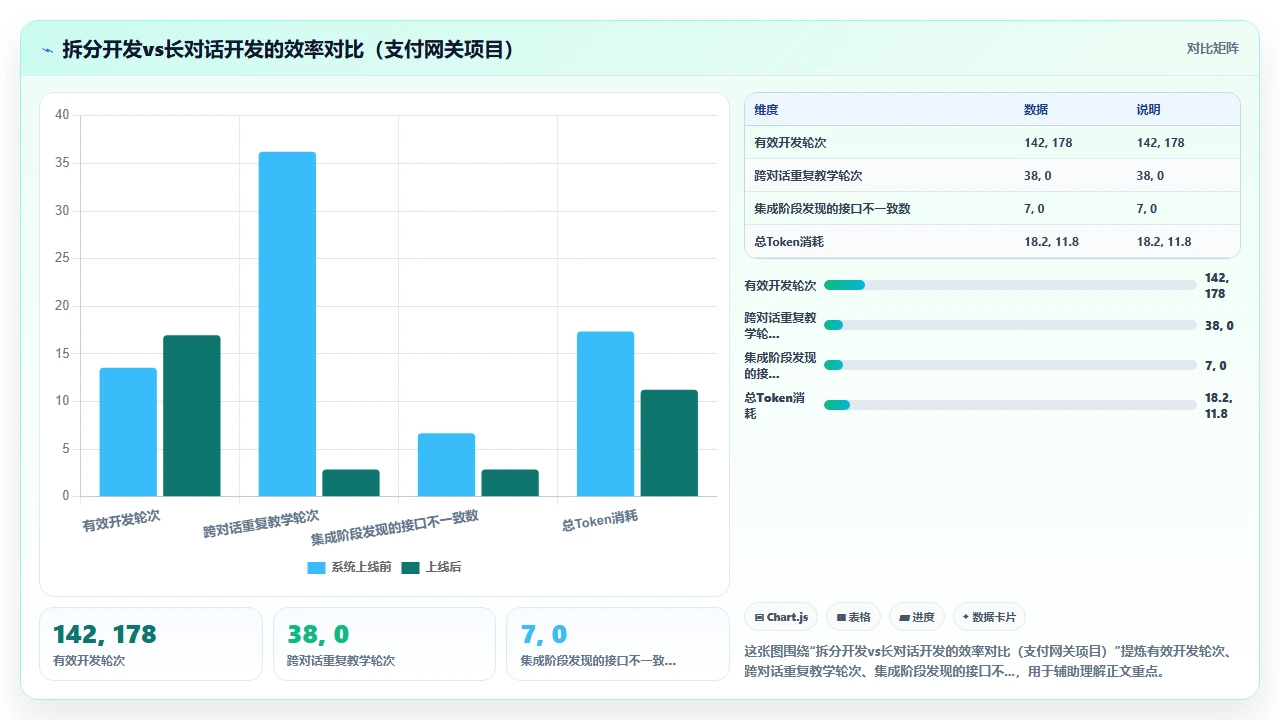The image size is (1280, 720).
Task: Select the 进度 tag chip
Action: [917, 617]
